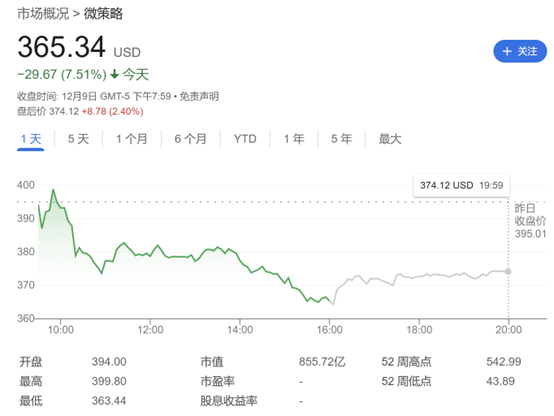The image size is (554, 416).
Task: Click the morning peak near 400 on chart
Action: 53,190
